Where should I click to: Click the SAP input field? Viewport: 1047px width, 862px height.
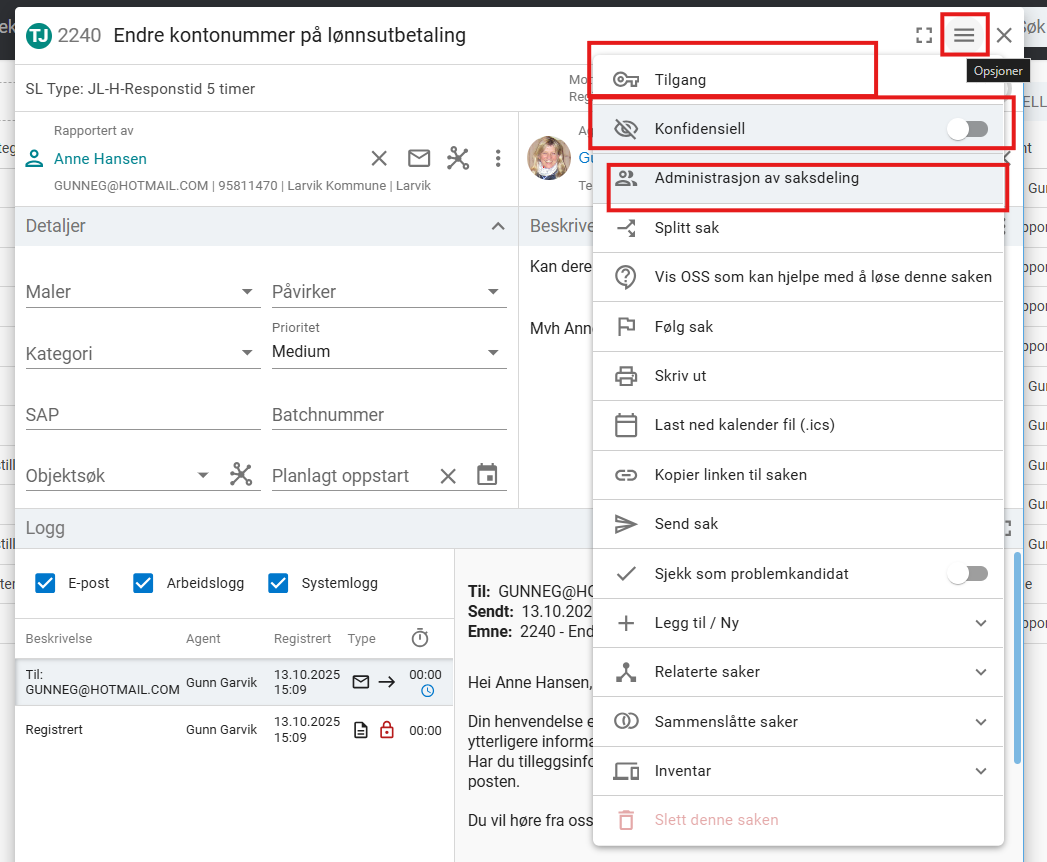(x=142, y=415)
